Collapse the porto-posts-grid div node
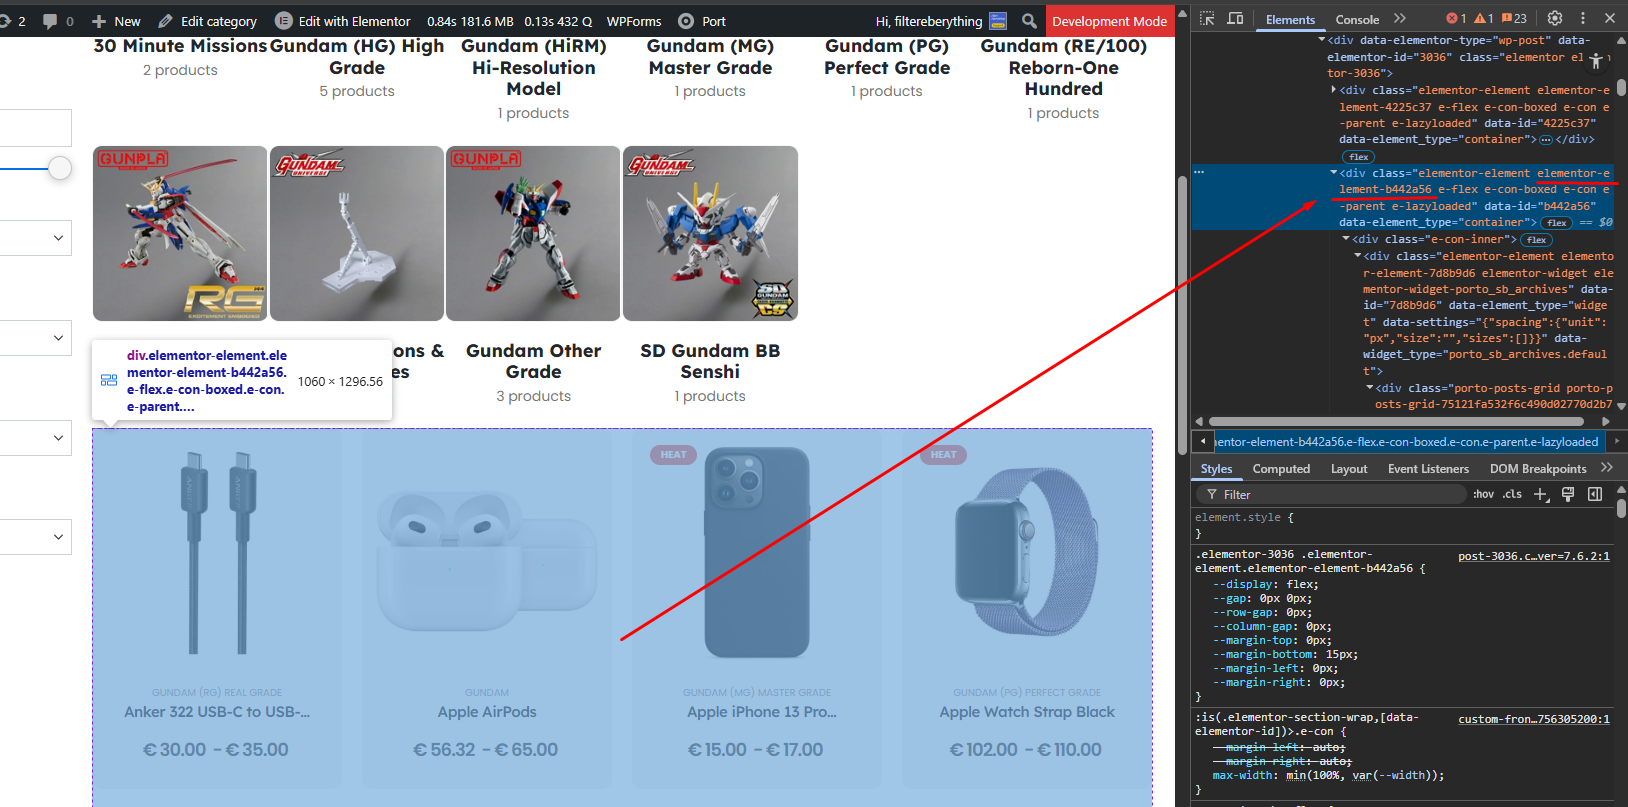1628x807 pixels. (1370, 388)
